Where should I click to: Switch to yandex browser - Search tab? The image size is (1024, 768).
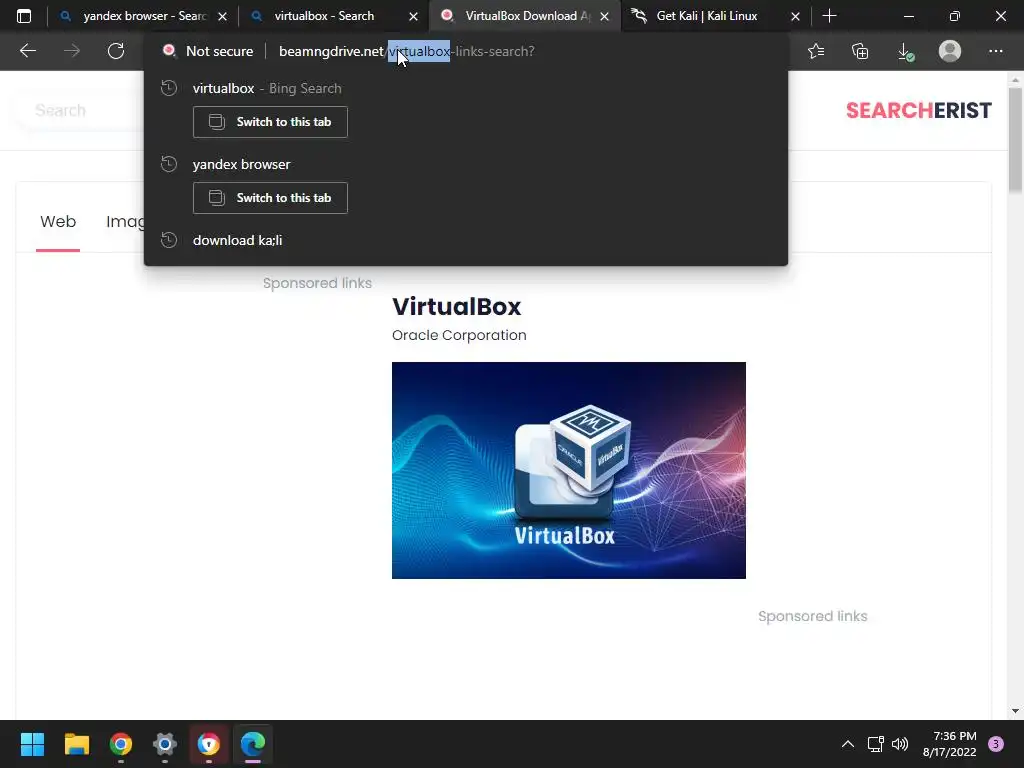pos(144,16)
